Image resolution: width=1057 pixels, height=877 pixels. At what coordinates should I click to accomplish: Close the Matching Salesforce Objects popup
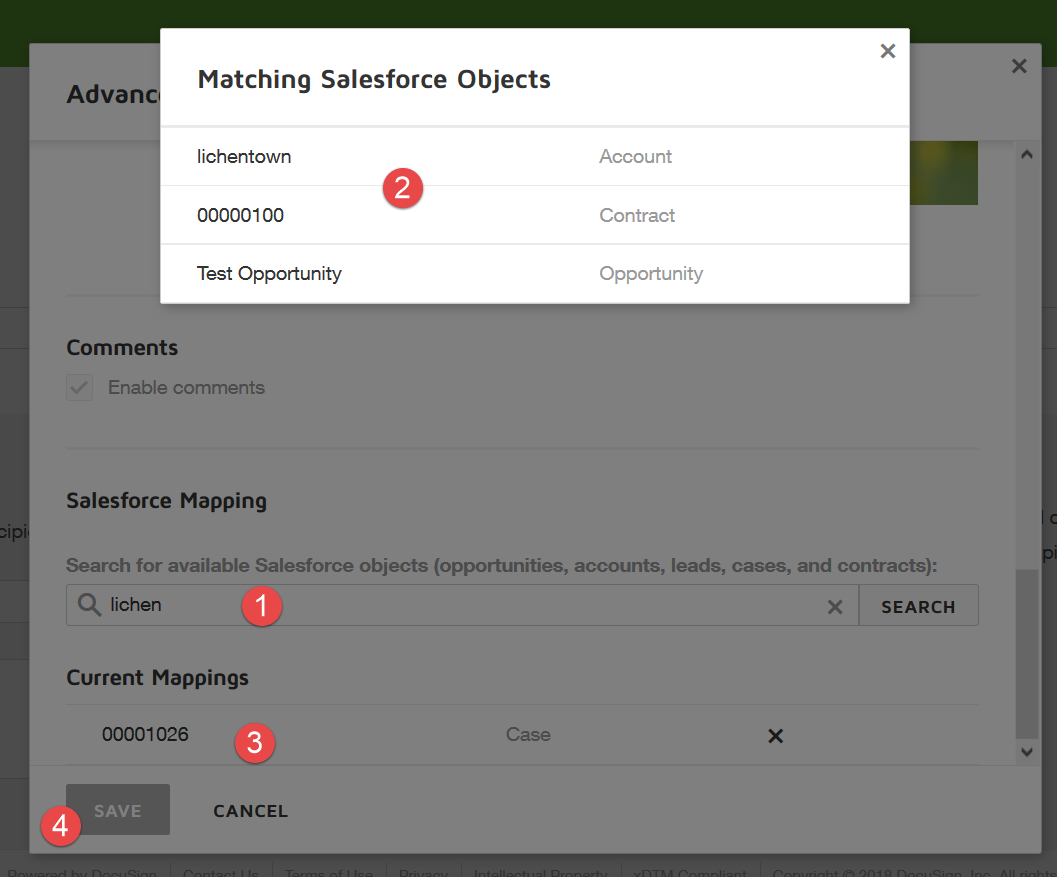887,51
